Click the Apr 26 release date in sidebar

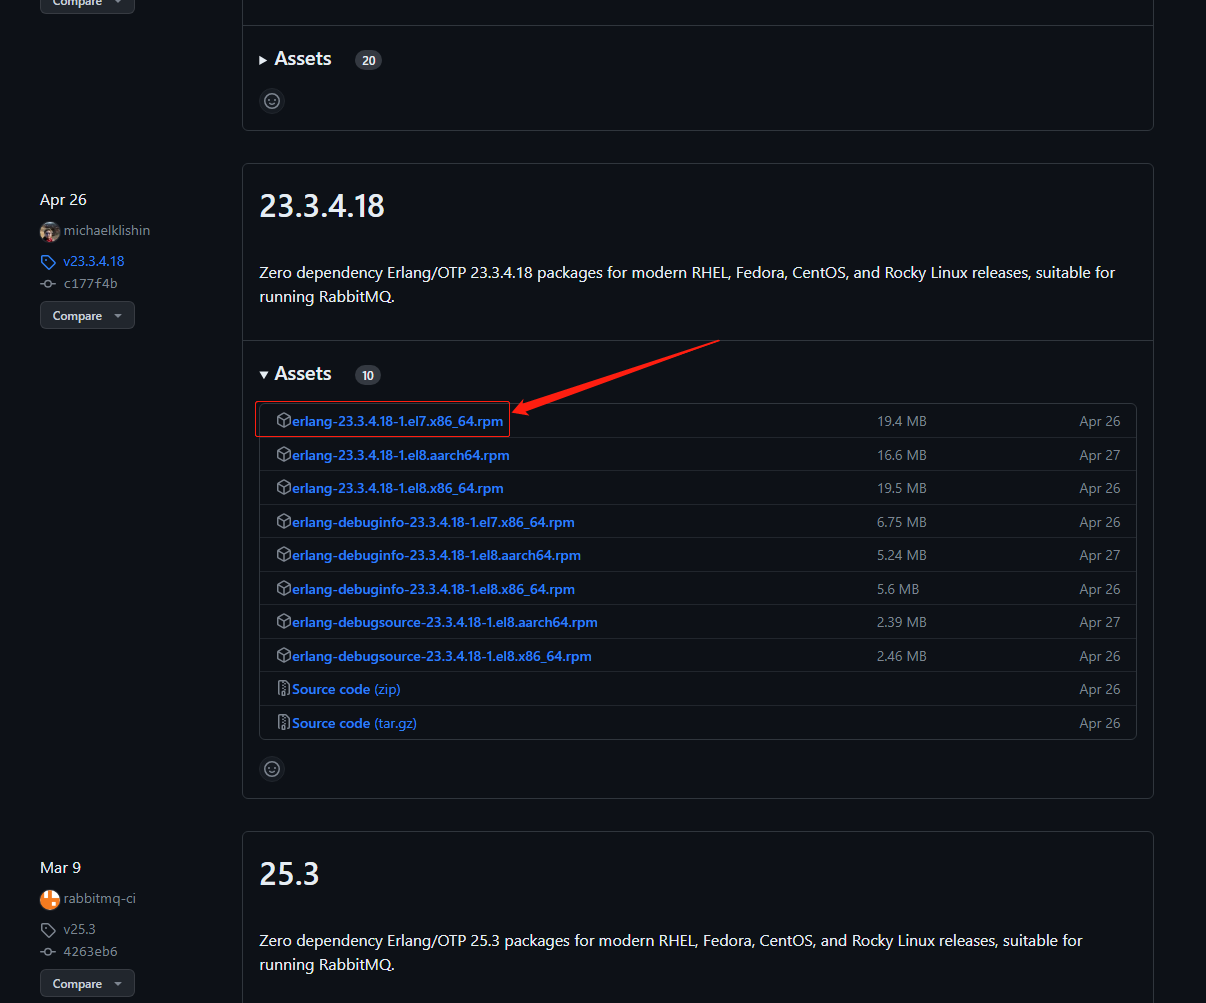point(63,200)
